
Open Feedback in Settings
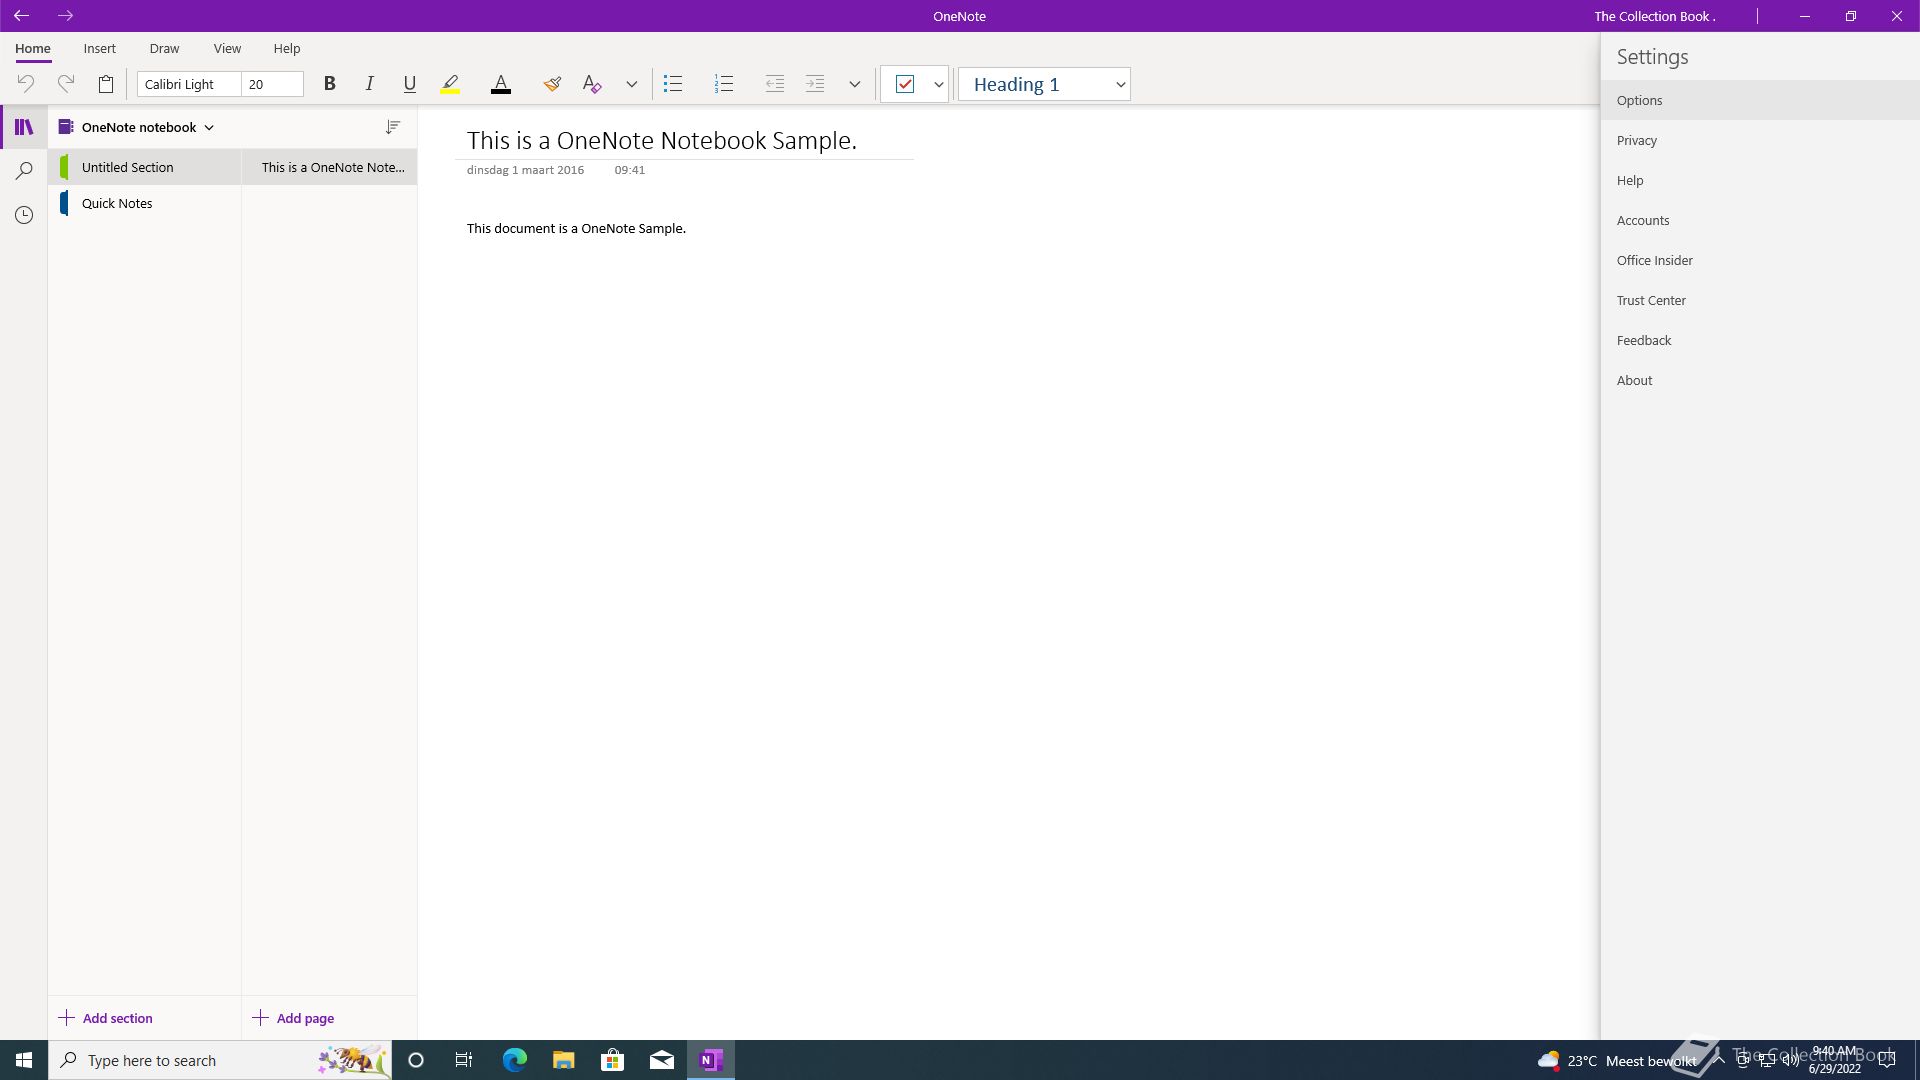click(1760, 340)
